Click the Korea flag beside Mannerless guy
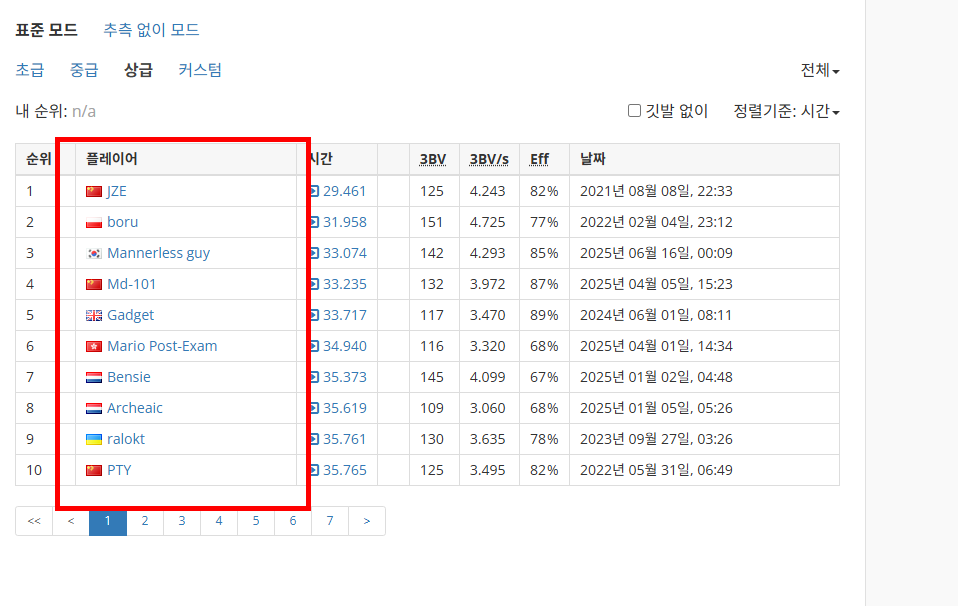958x606 pixels. click(94, 254)
